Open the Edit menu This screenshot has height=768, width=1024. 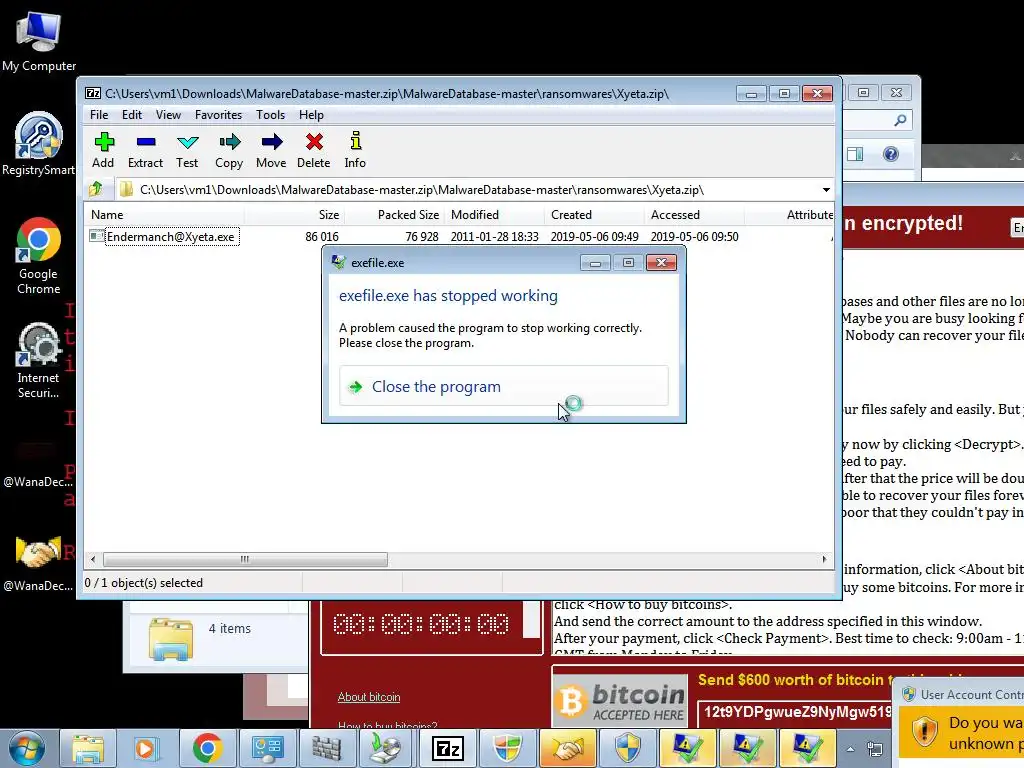click(x=132, y=115)
